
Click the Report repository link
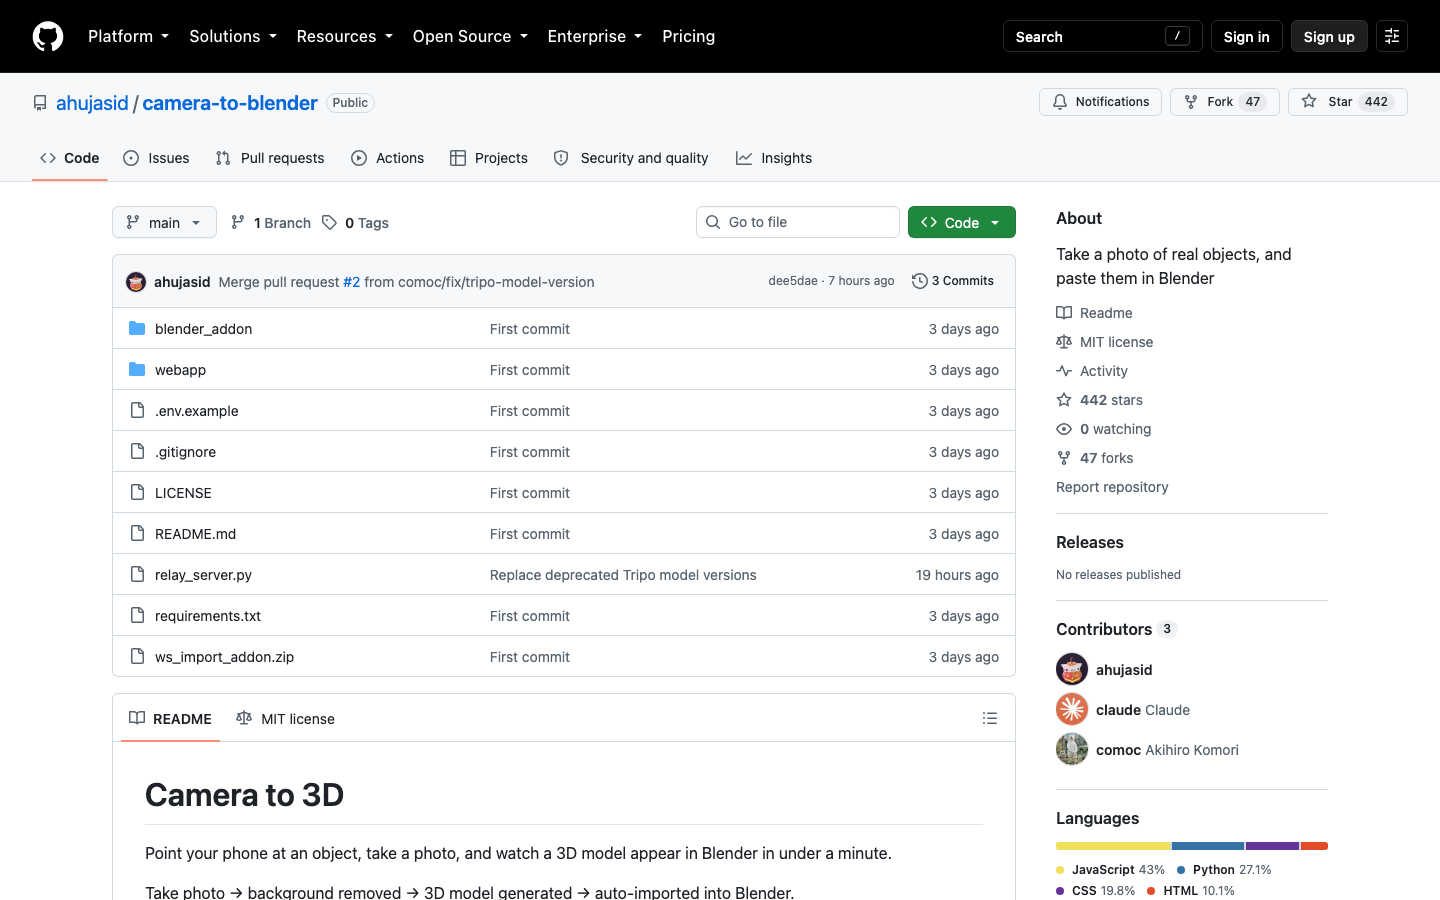pos(1112,487)
